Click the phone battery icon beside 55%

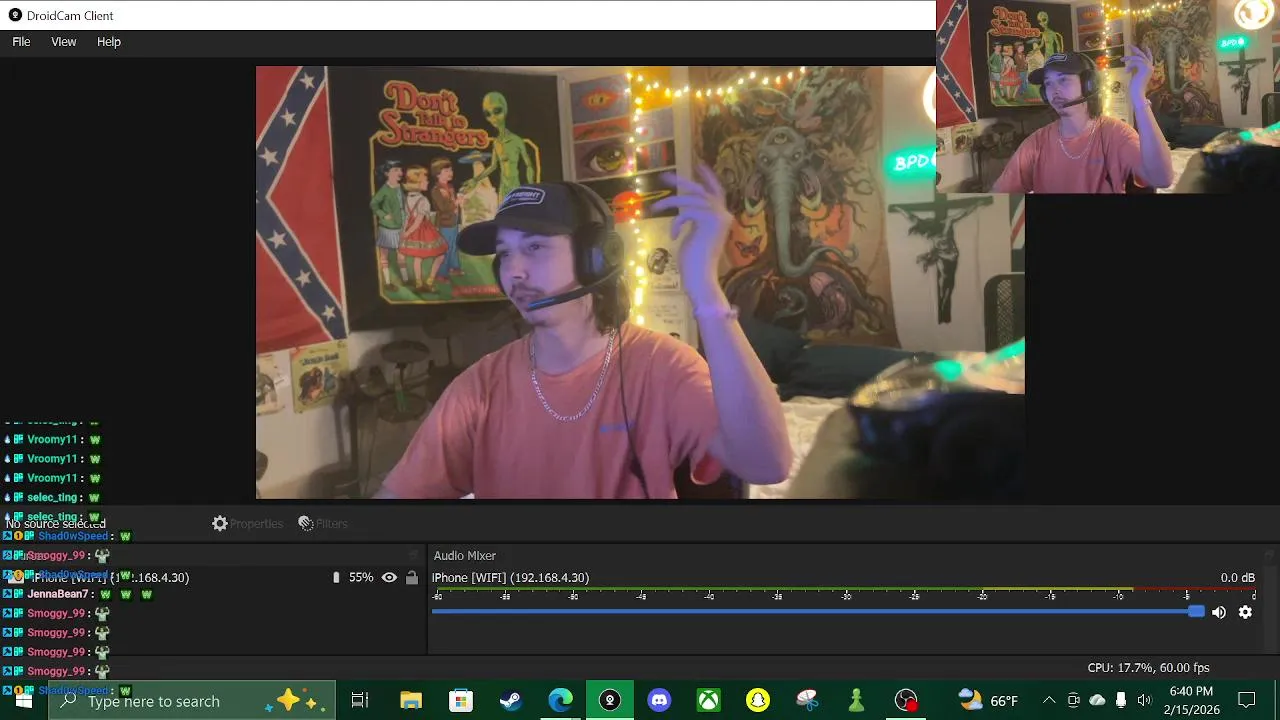coord(336,578)
